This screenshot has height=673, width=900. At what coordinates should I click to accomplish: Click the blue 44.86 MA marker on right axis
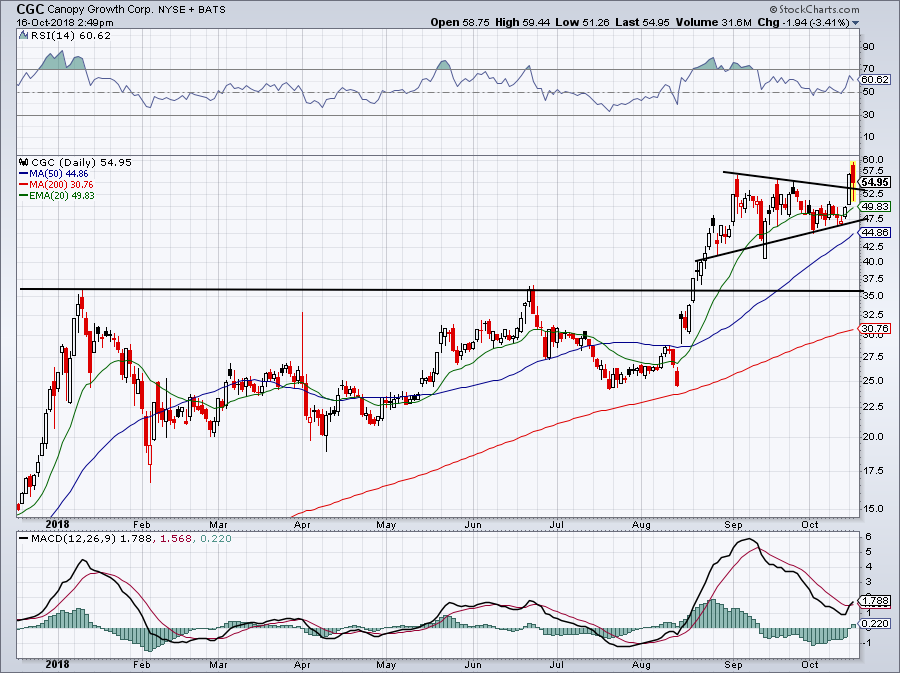click(x=875, y=232)
